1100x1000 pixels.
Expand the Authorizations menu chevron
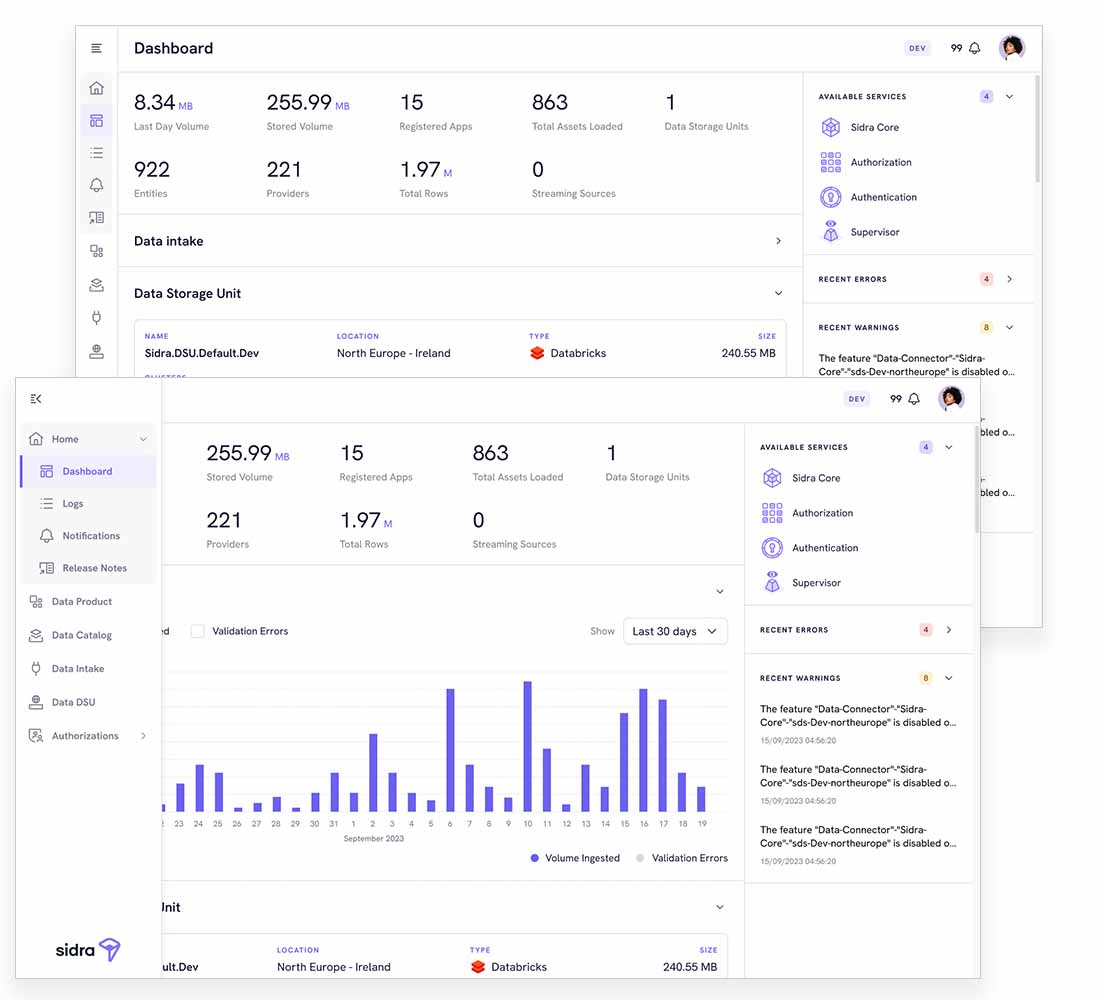point(143,736)
